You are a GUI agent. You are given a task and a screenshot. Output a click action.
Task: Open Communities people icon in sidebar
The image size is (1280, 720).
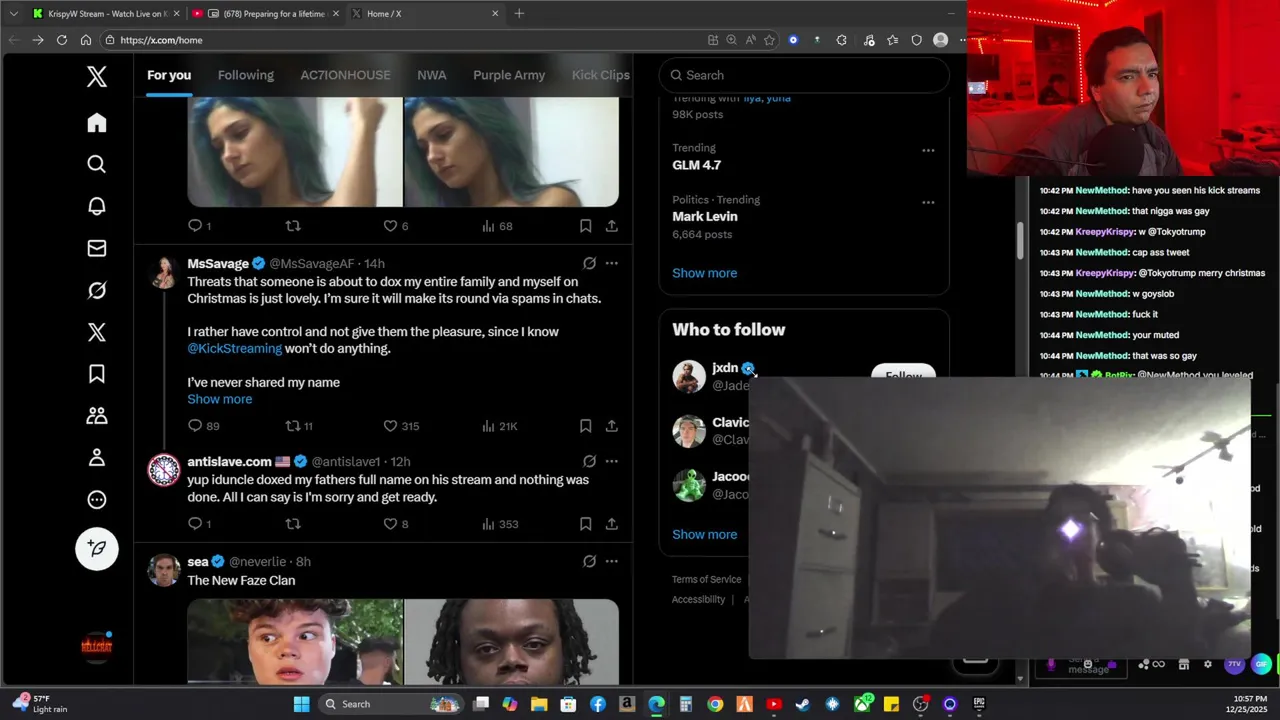(97, 416)
